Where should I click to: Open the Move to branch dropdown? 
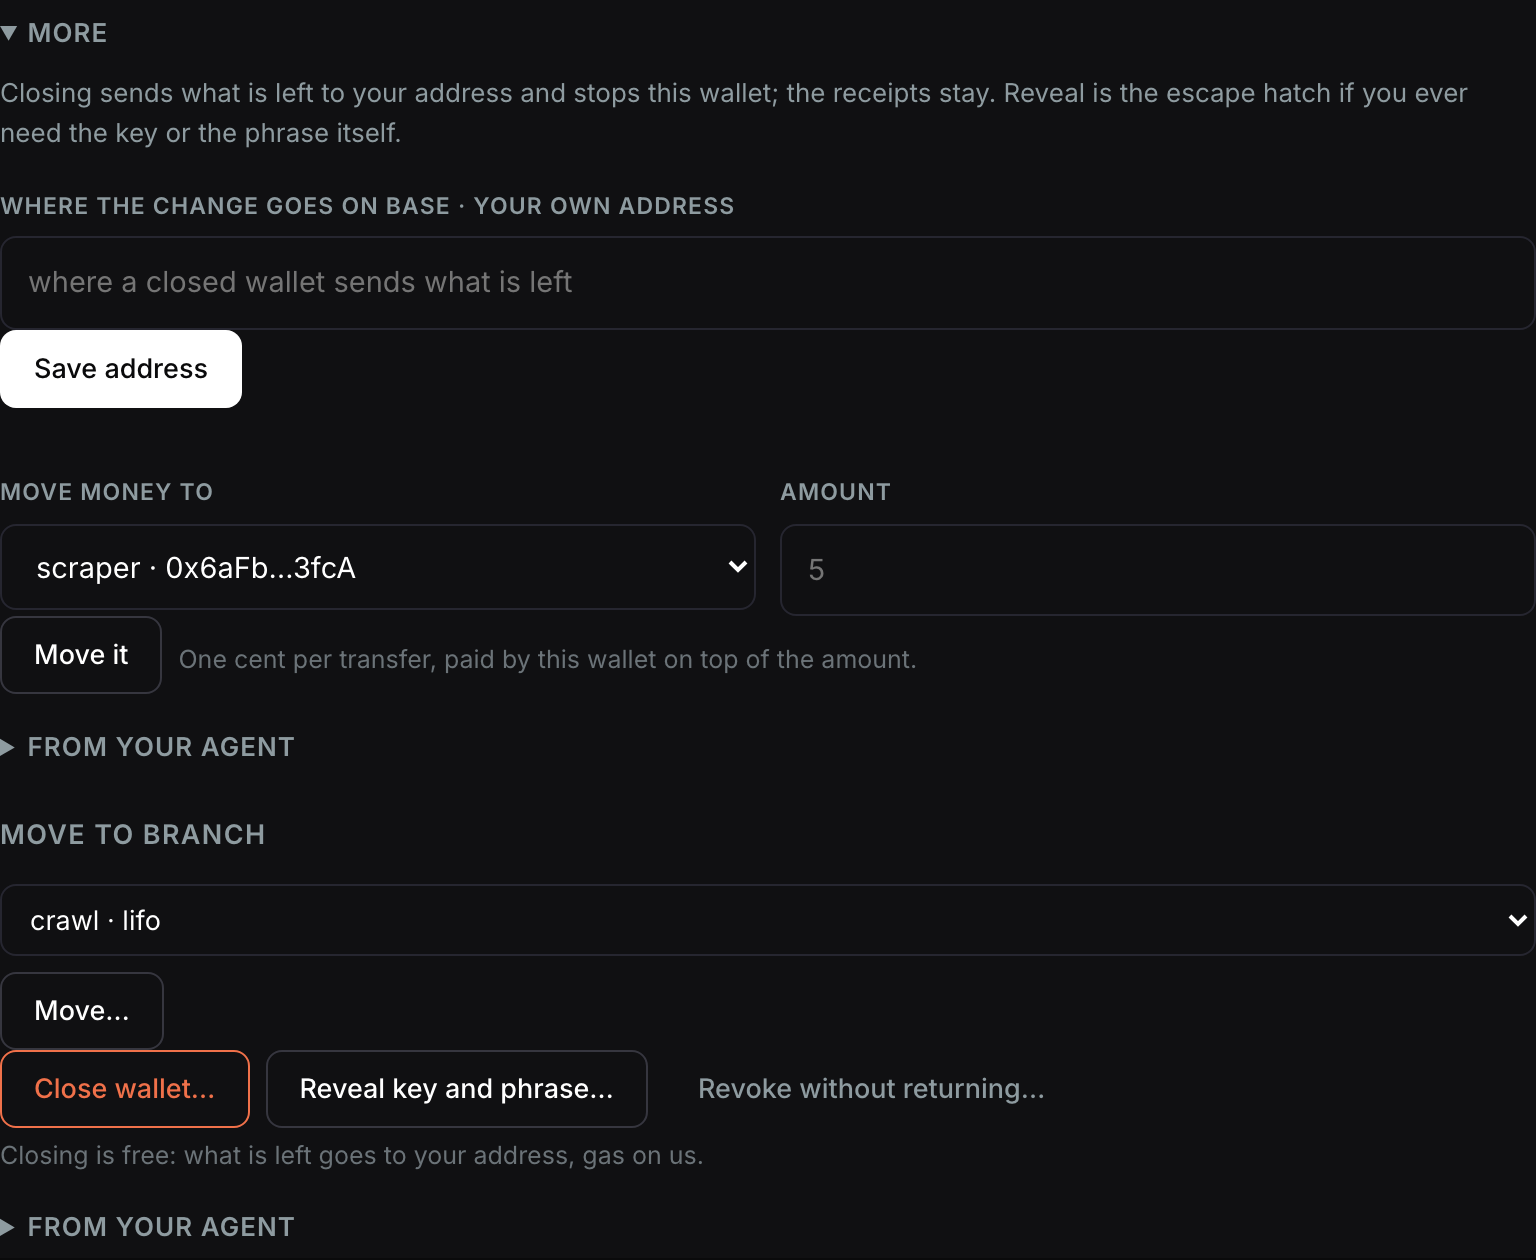point(767,920)
